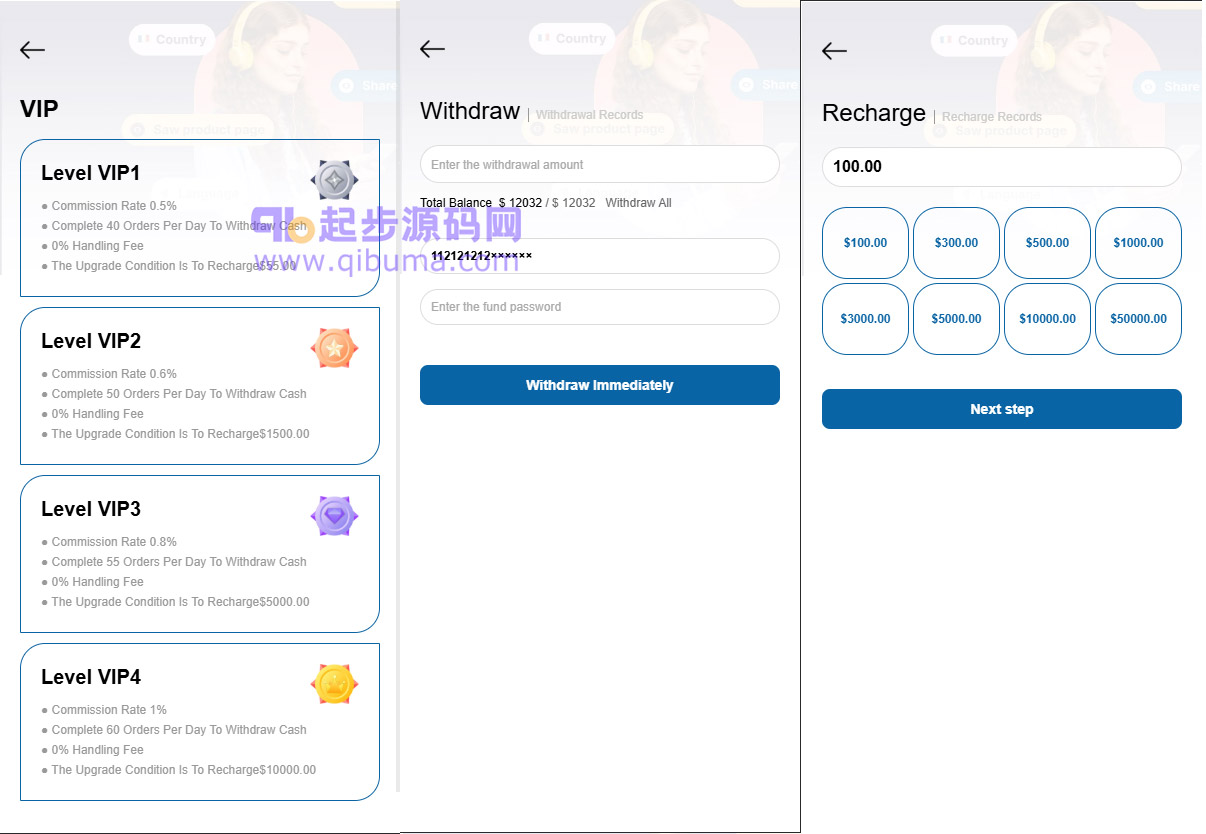Open the Level VIP3 card
This screenshot has height=834, width=1206.
coord(200,554)
